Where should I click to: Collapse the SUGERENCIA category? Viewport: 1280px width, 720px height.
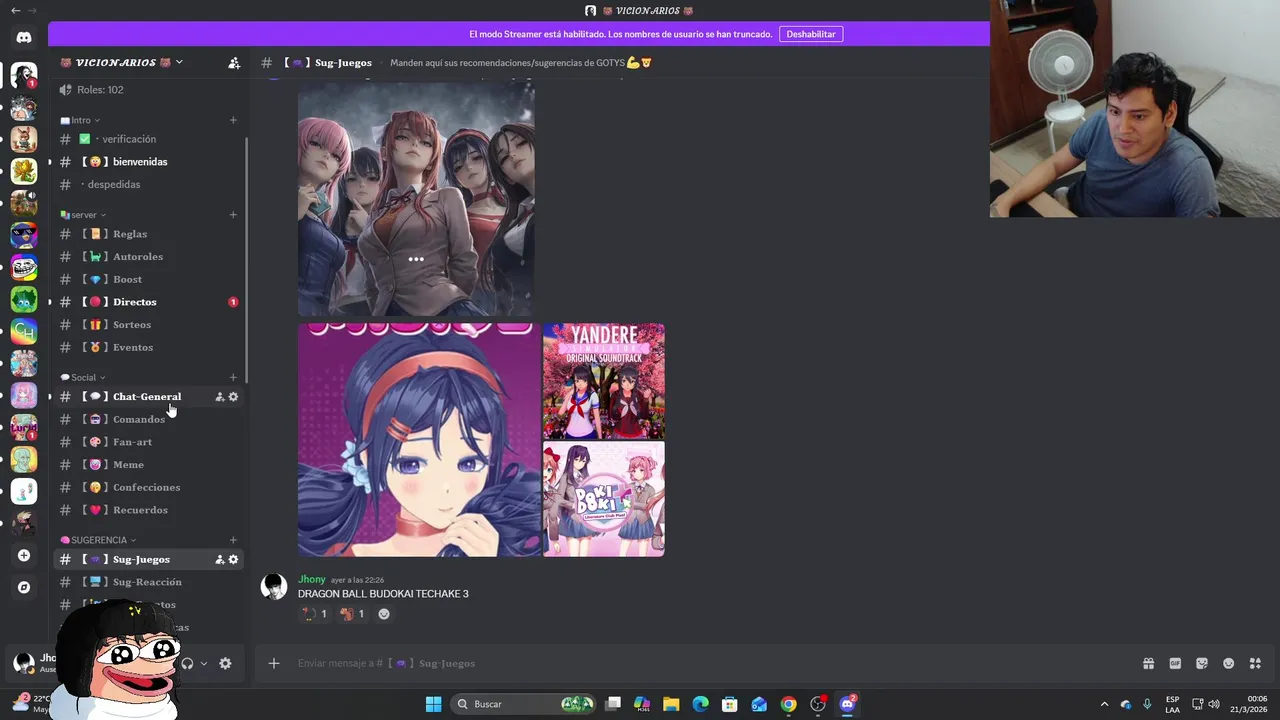pos(98,540)
